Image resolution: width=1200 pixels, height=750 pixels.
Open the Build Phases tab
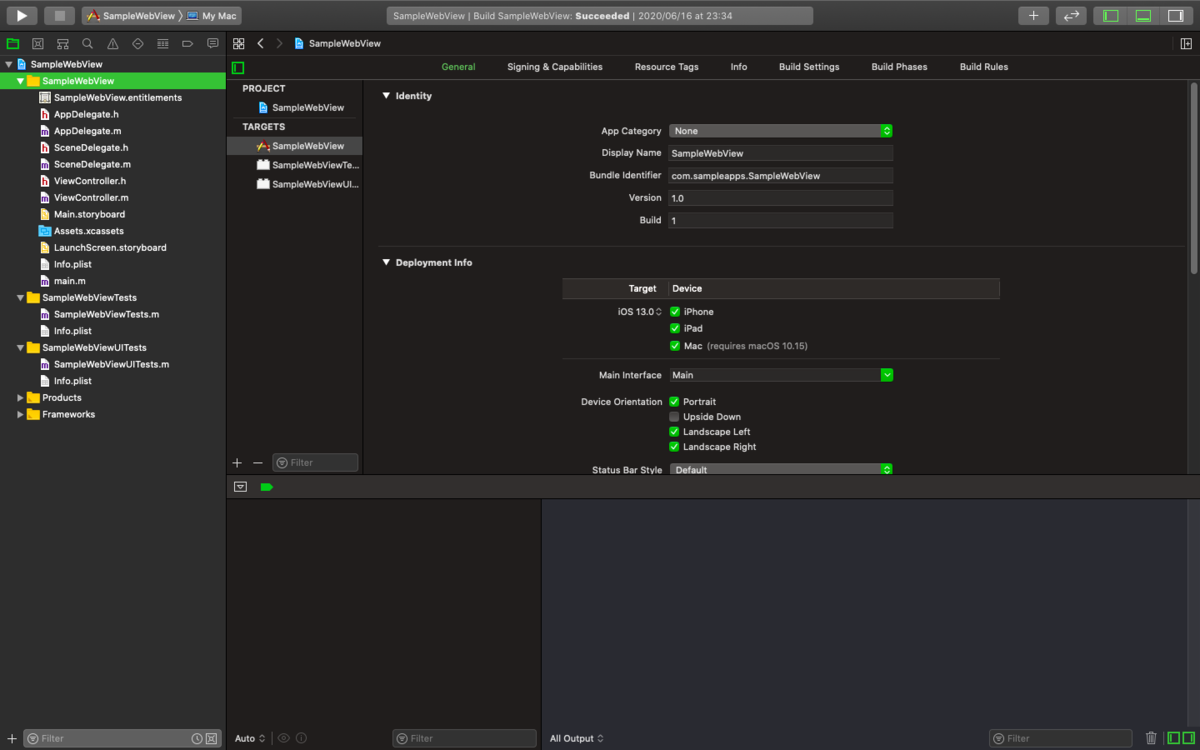[x=899, y=67]
